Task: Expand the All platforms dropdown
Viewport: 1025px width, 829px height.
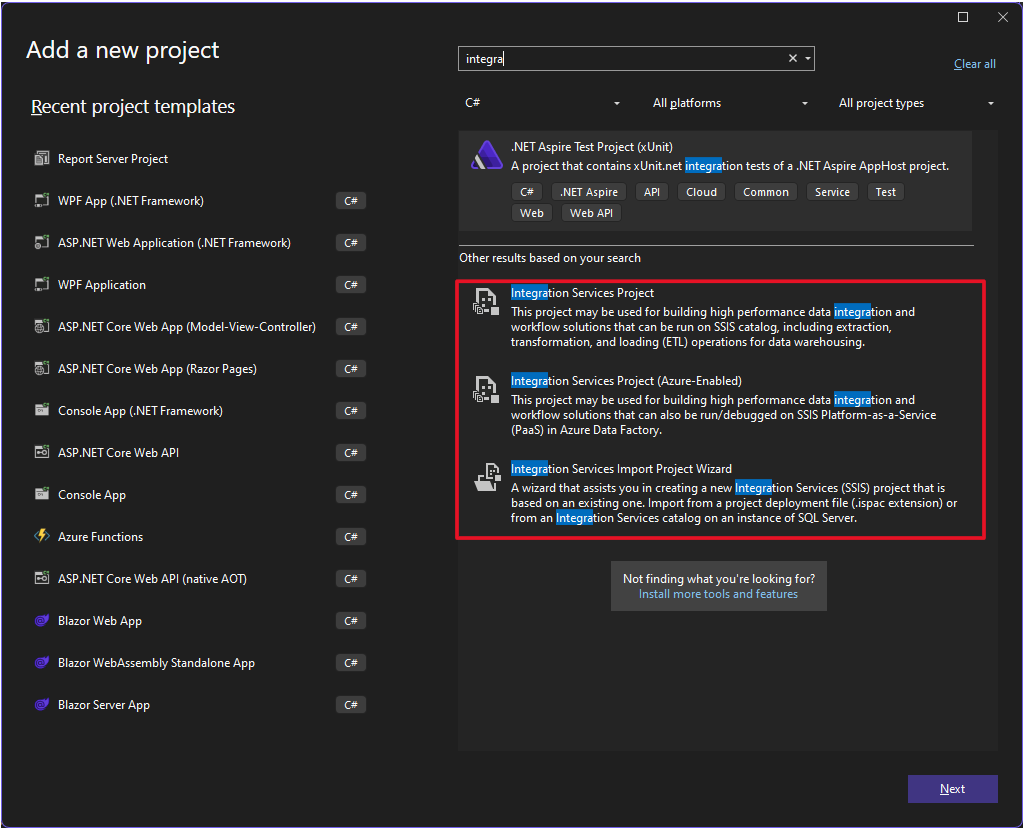Action: click(730, 103)
